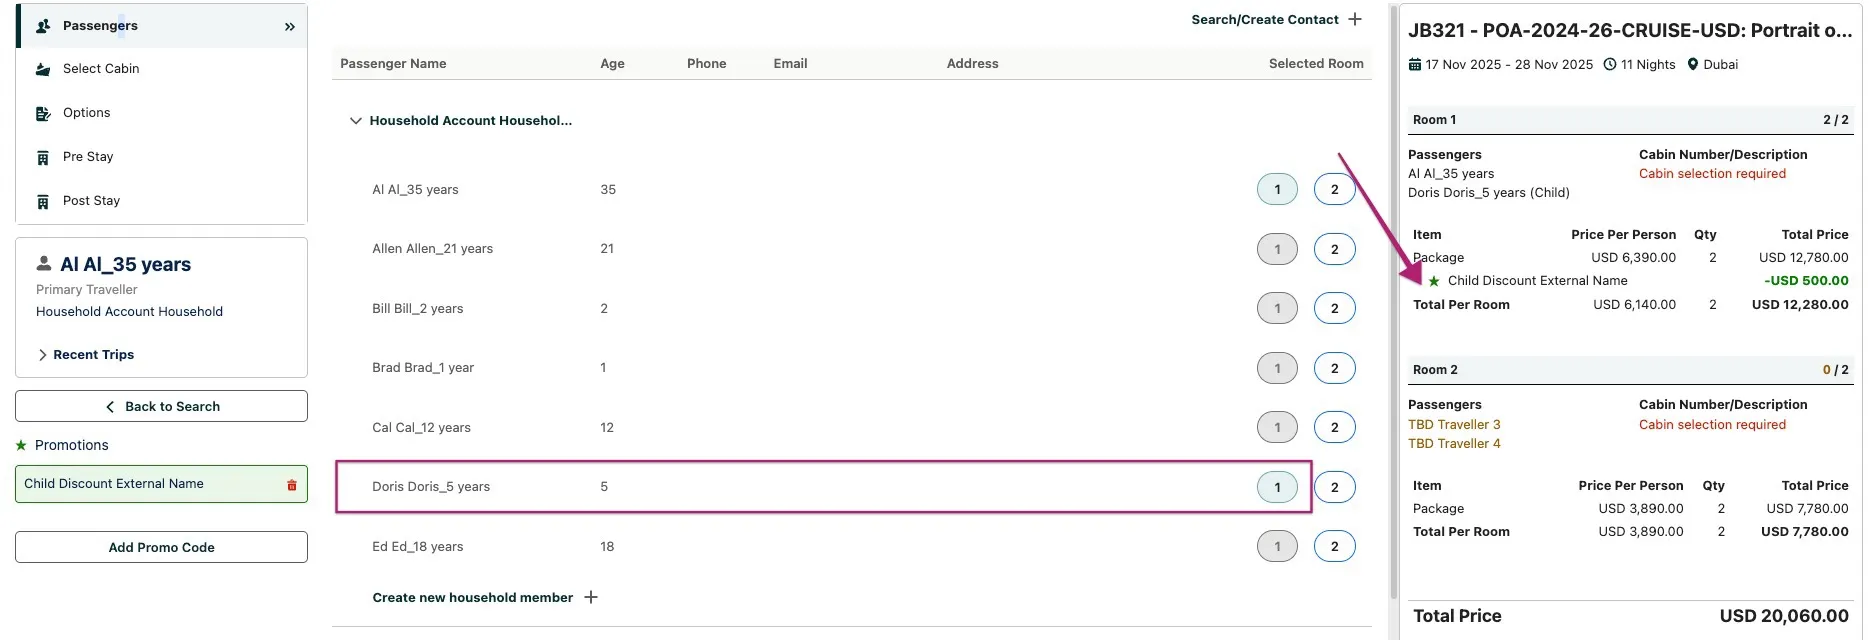The height and width of the screenshot is (640, 1869).
Task: Go to the Select Cabin step
Action: (101, 69)
